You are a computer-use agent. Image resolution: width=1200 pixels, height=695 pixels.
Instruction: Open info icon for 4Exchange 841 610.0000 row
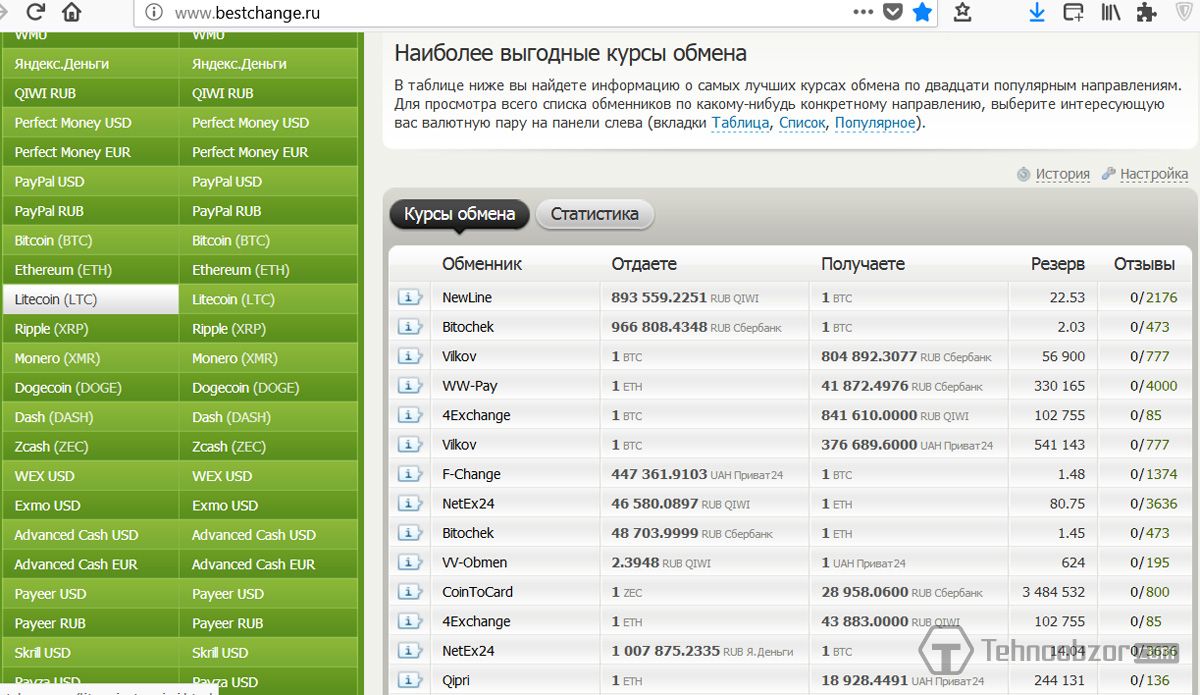[x=410, y=415]
